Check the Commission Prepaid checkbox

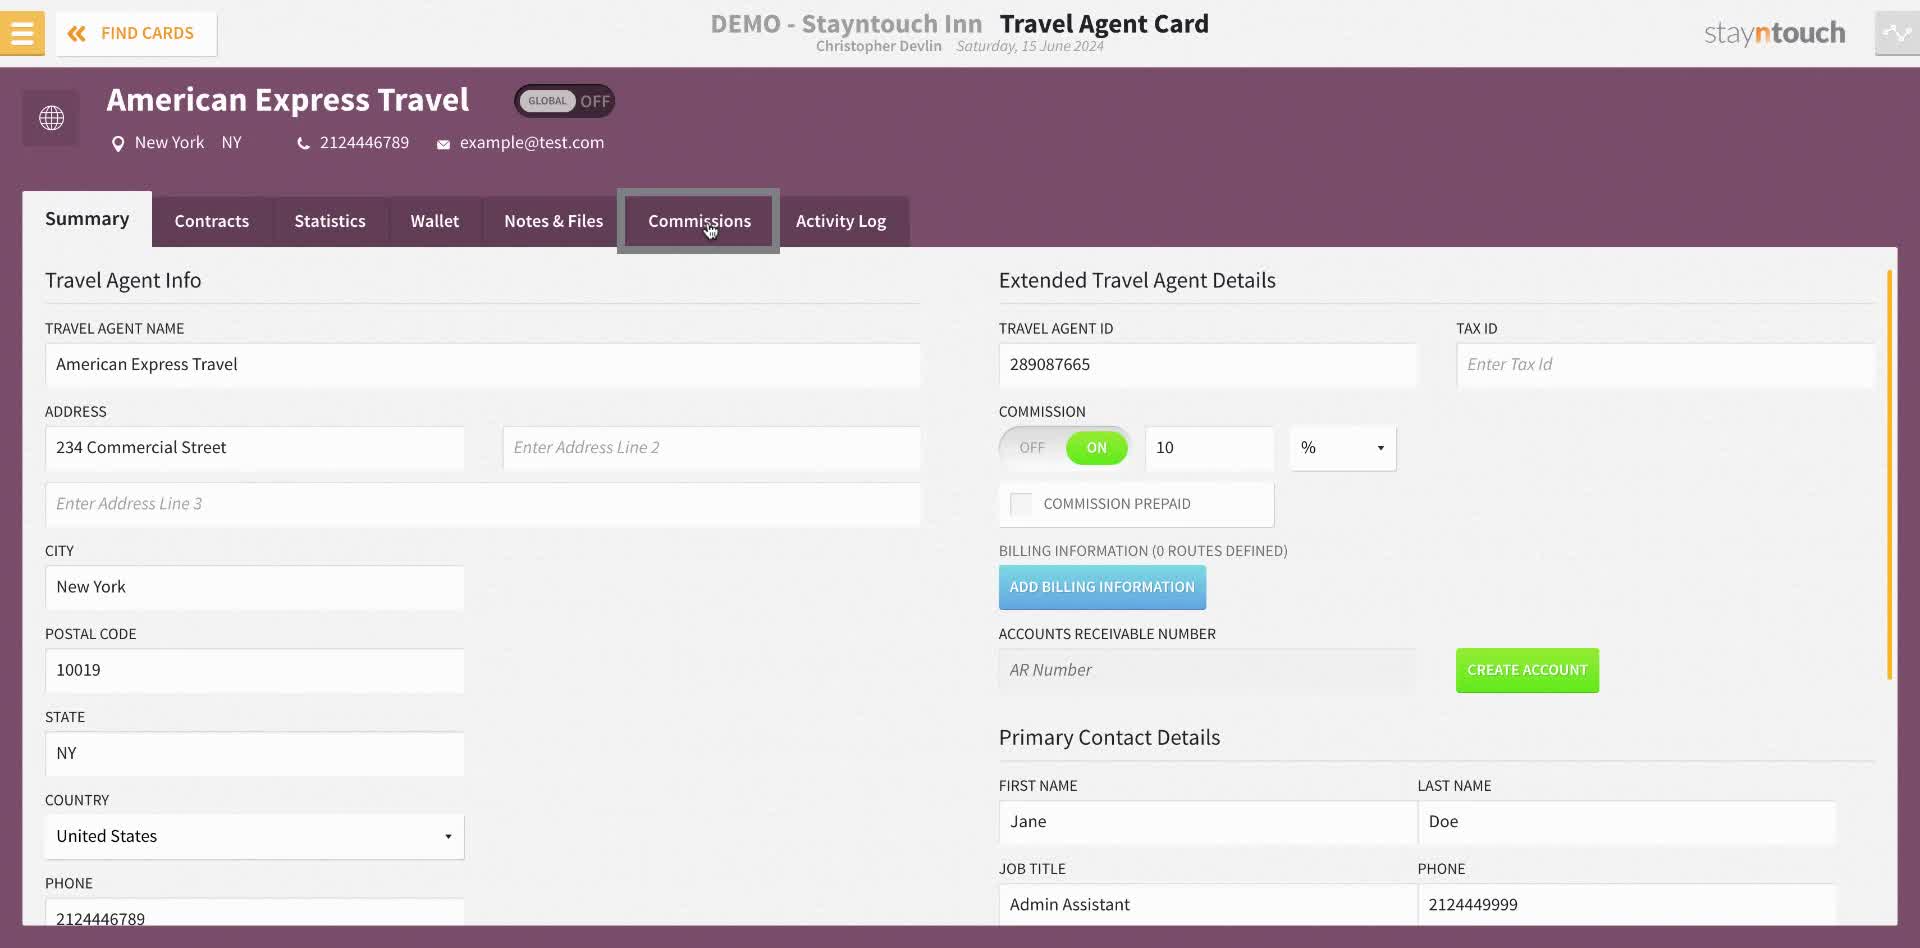coord(1021,504)
